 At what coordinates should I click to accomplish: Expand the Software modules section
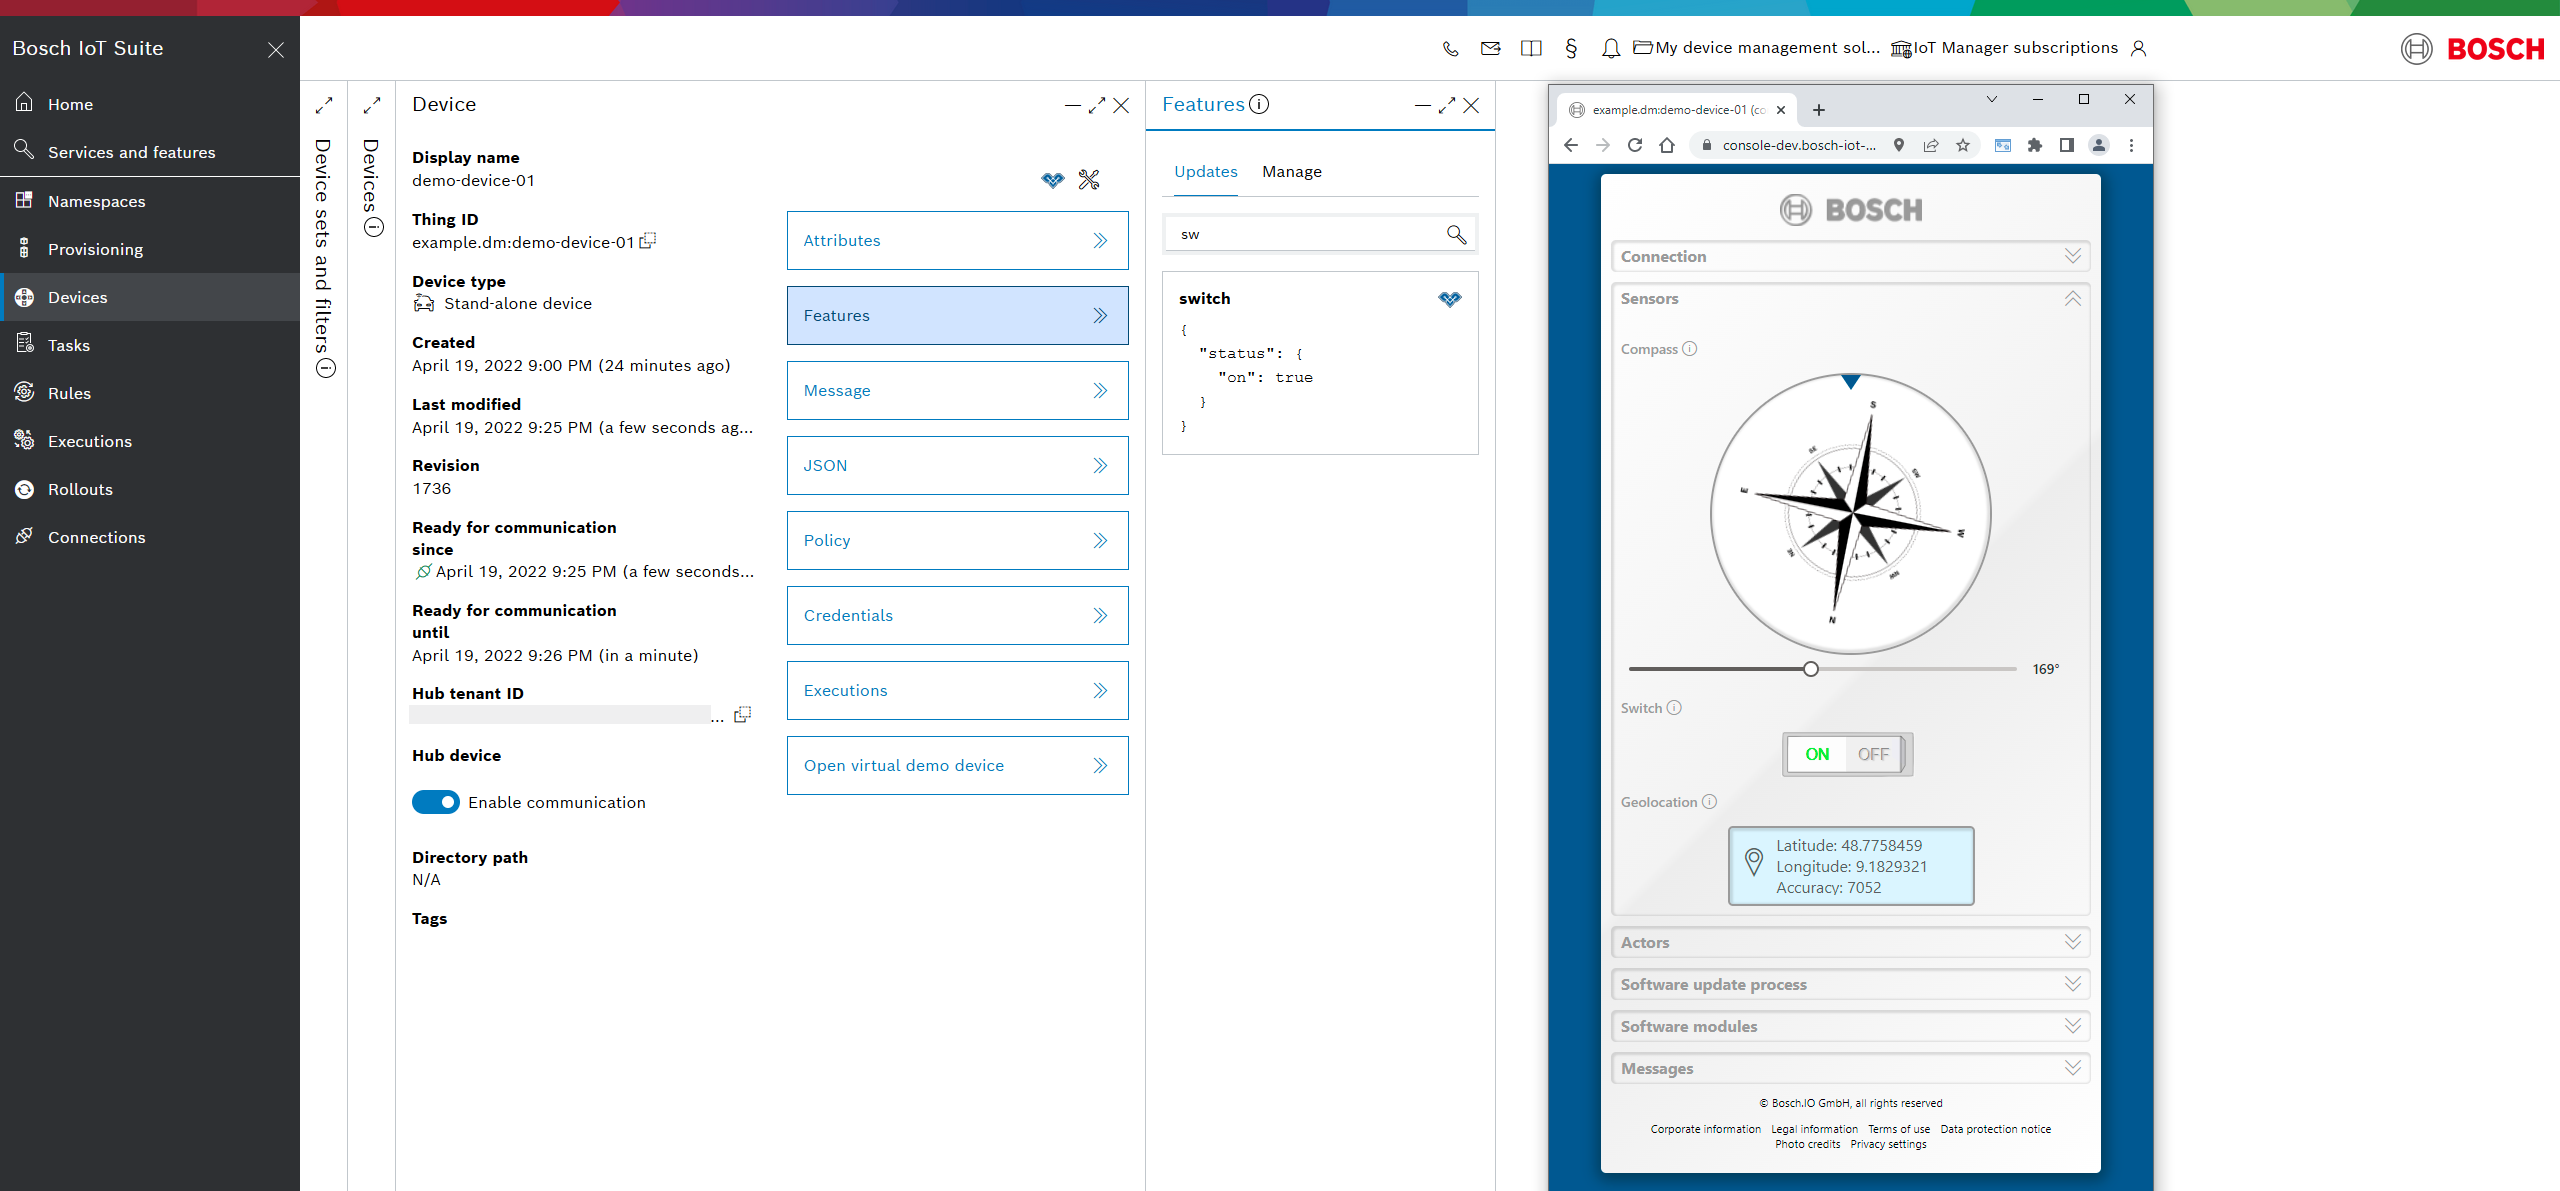[x=1850, y=1026]
